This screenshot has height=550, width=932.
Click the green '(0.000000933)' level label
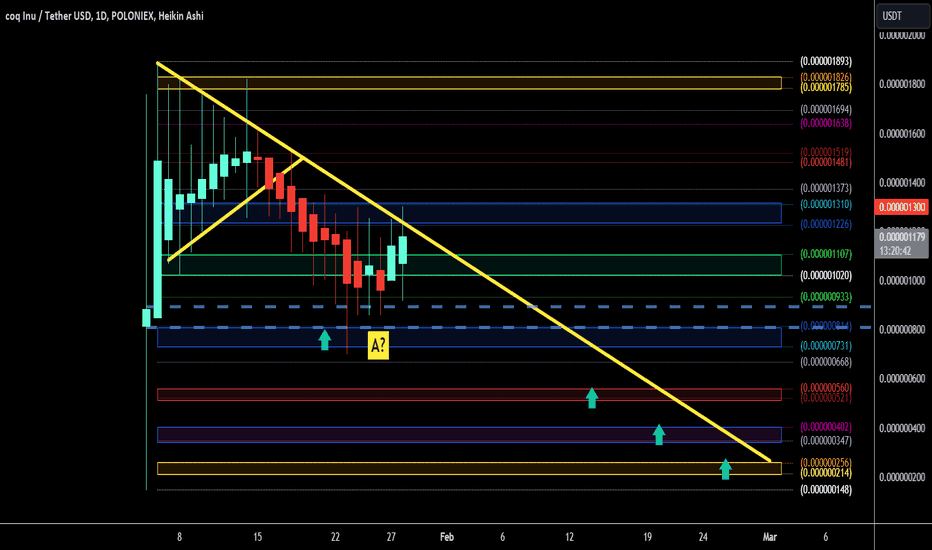click(x=826, y=297)
